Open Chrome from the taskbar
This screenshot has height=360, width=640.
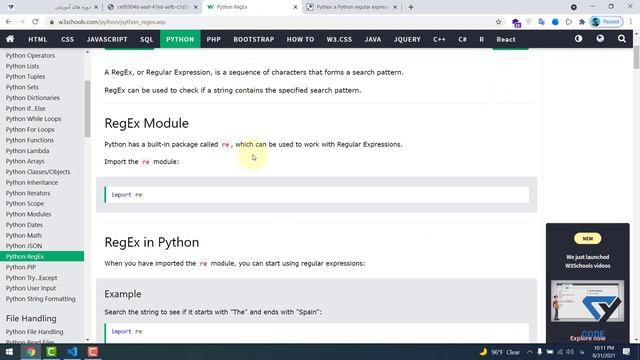click(31, 352)
